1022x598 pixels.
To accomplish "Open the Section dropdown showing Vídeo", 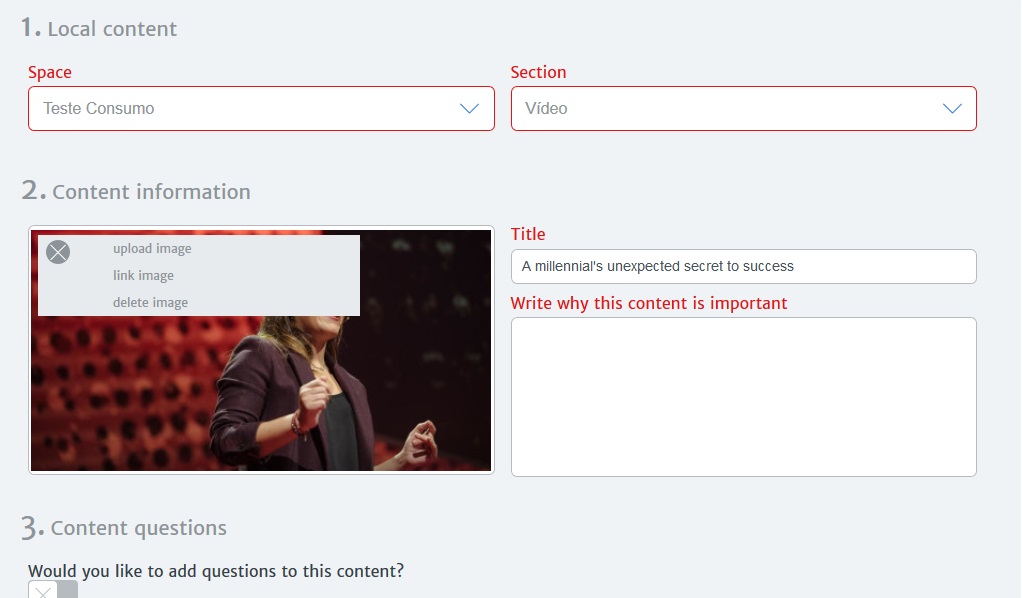I will tap(744, 108).
